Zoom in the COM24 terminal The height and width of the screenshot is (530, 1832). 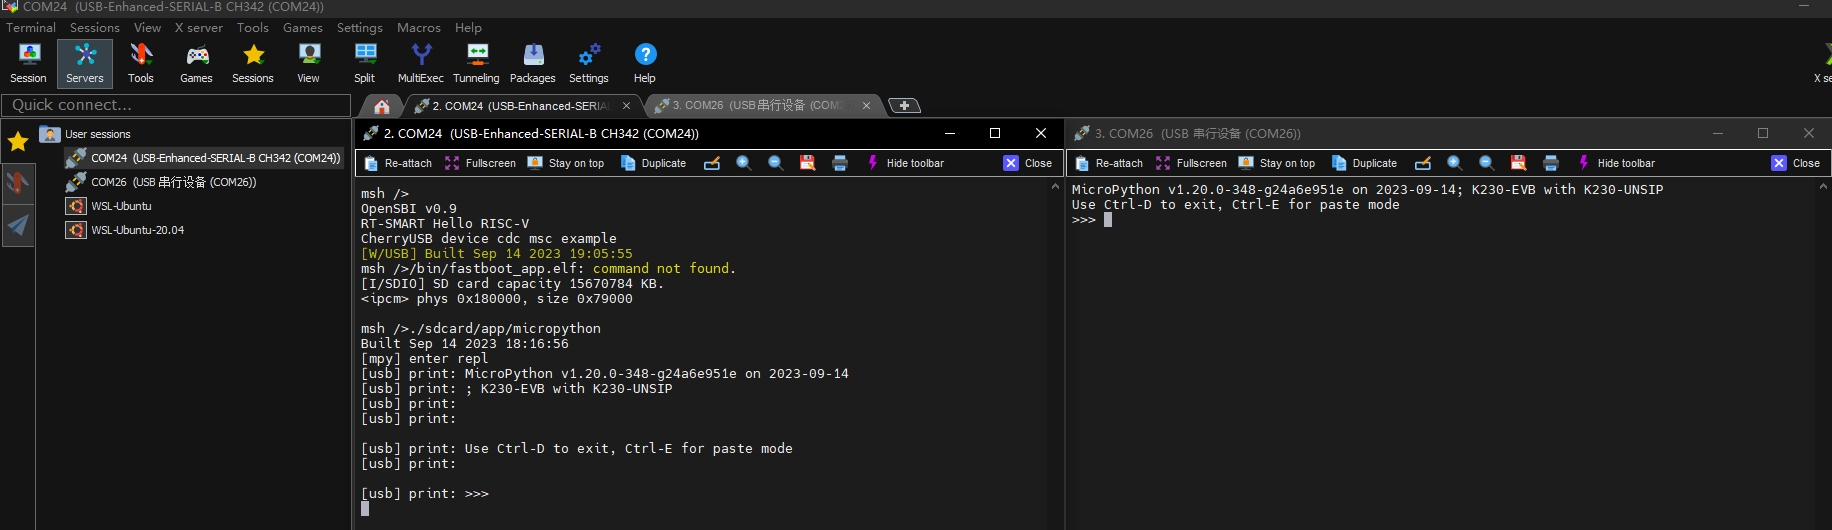[x=744, y=163]
